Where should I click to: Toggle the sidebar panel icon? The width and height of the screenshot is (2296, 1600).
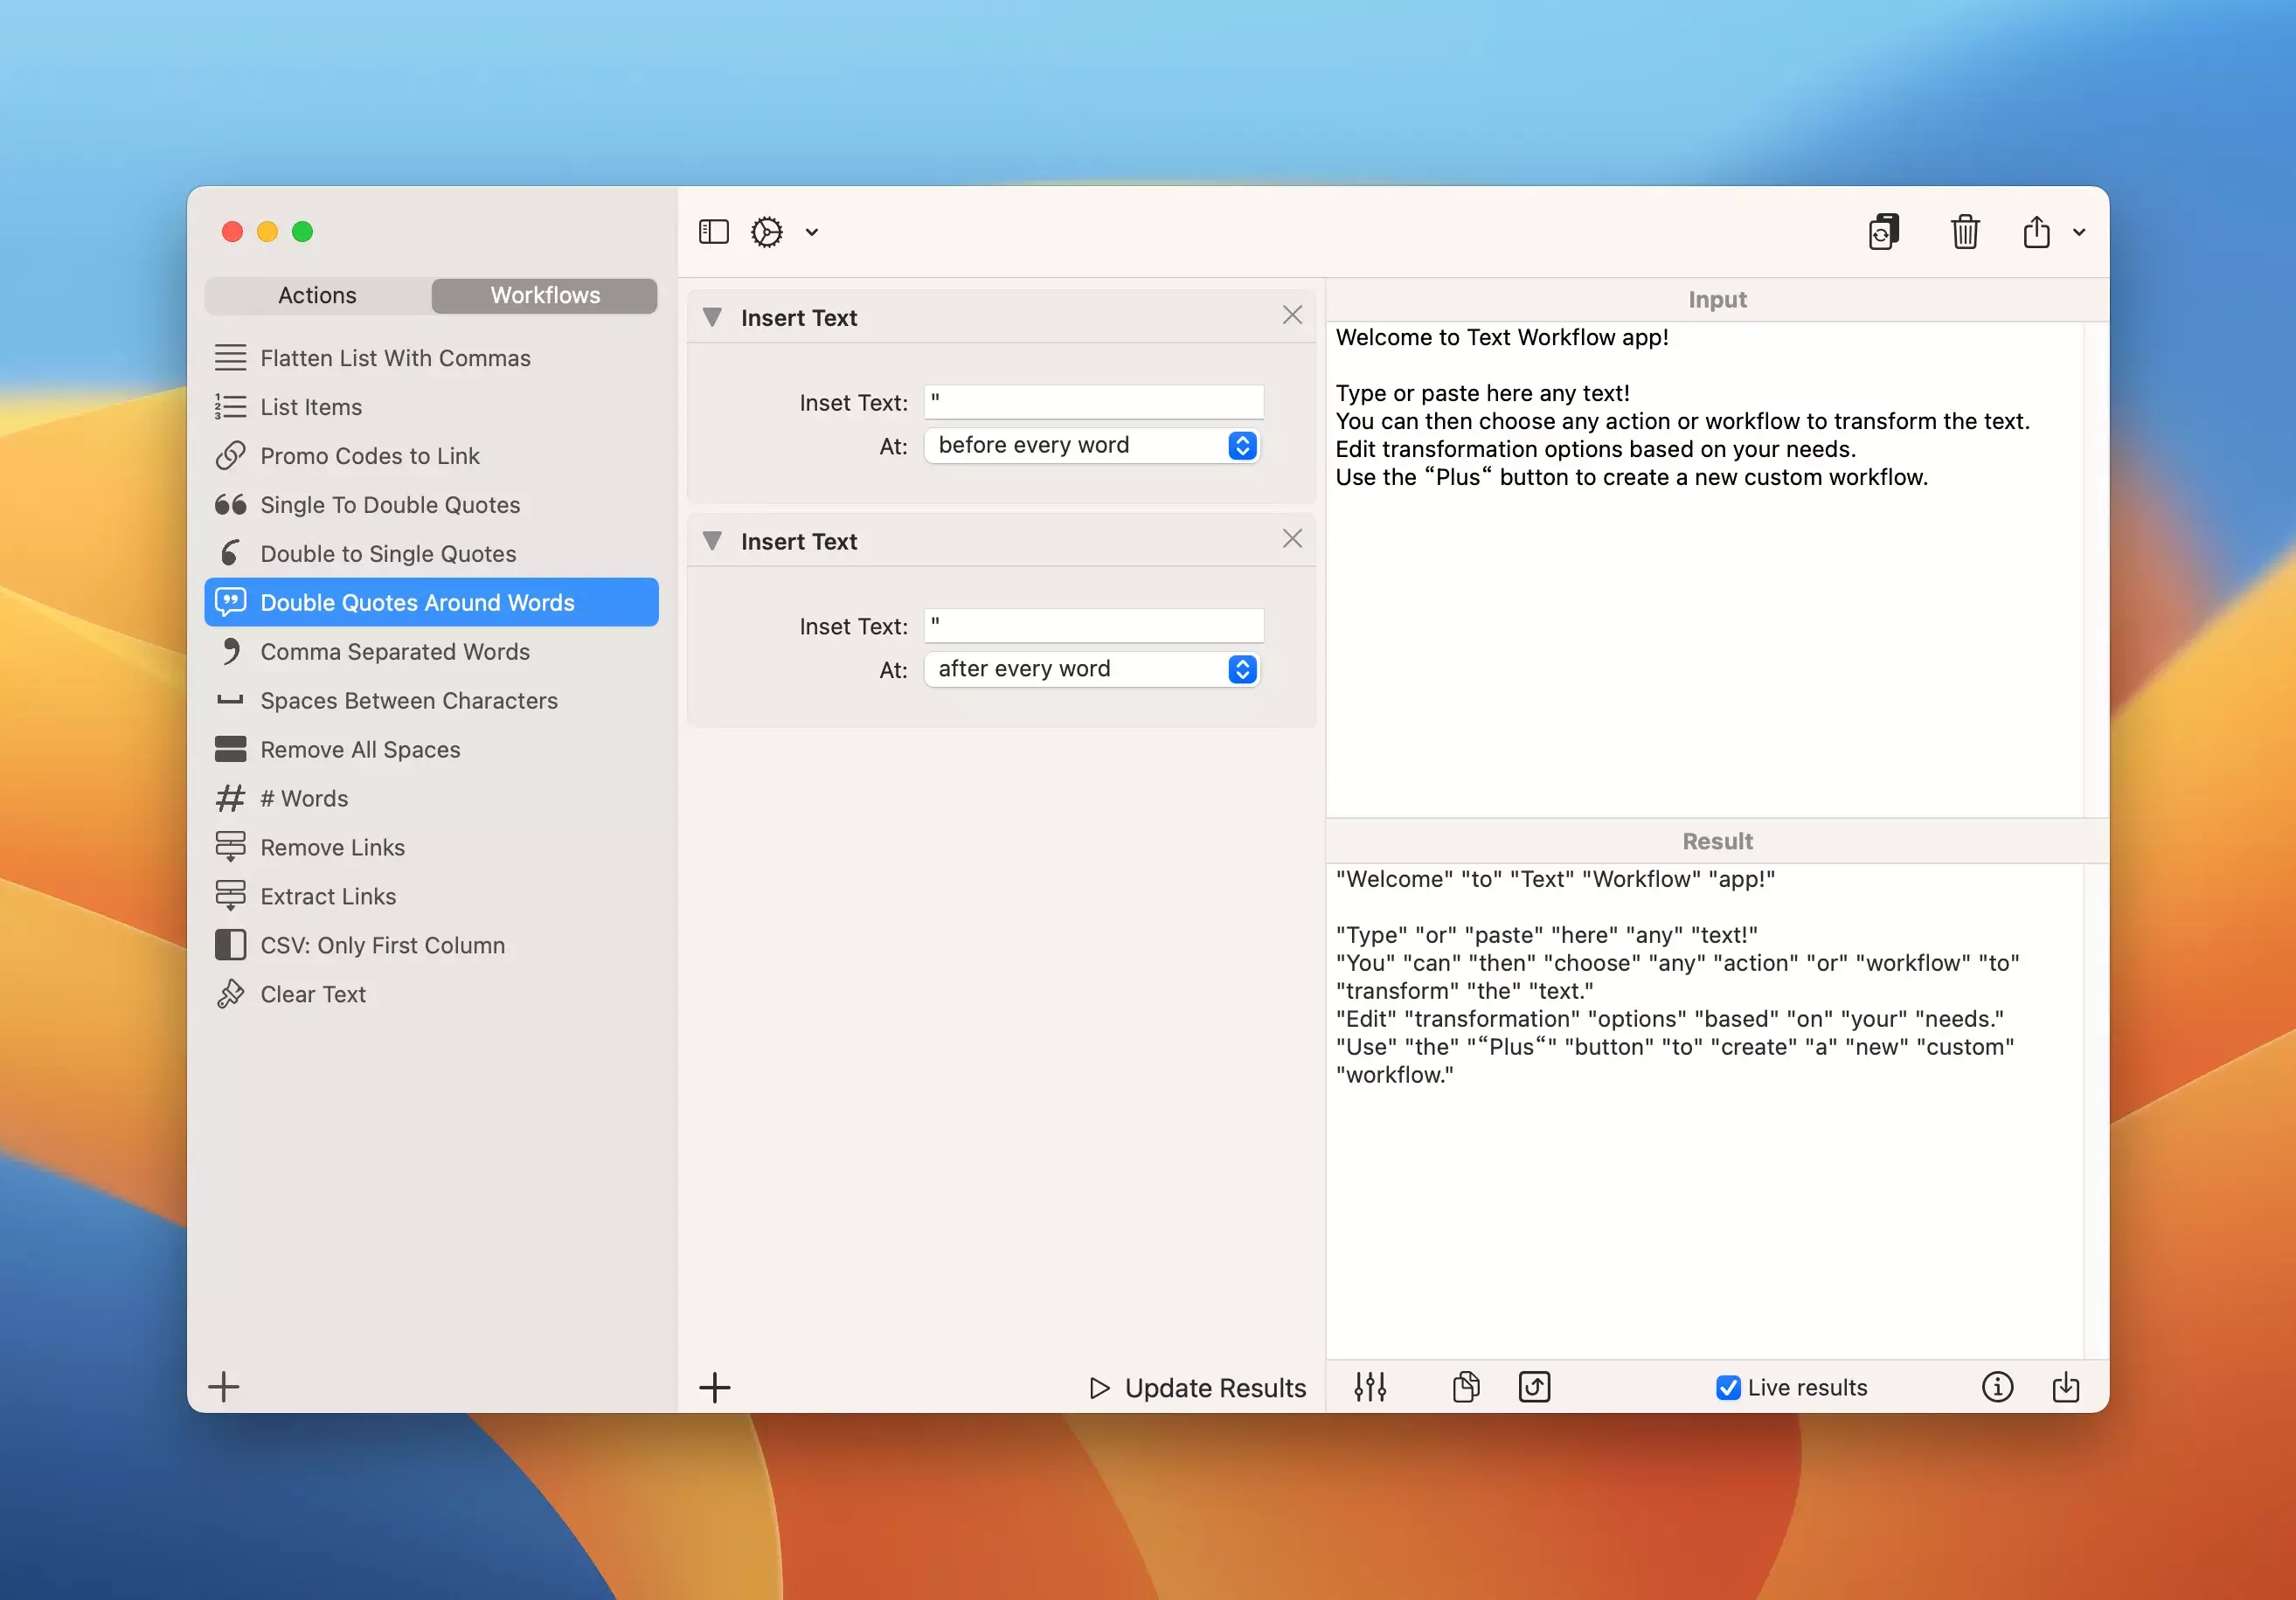[713, 232]
